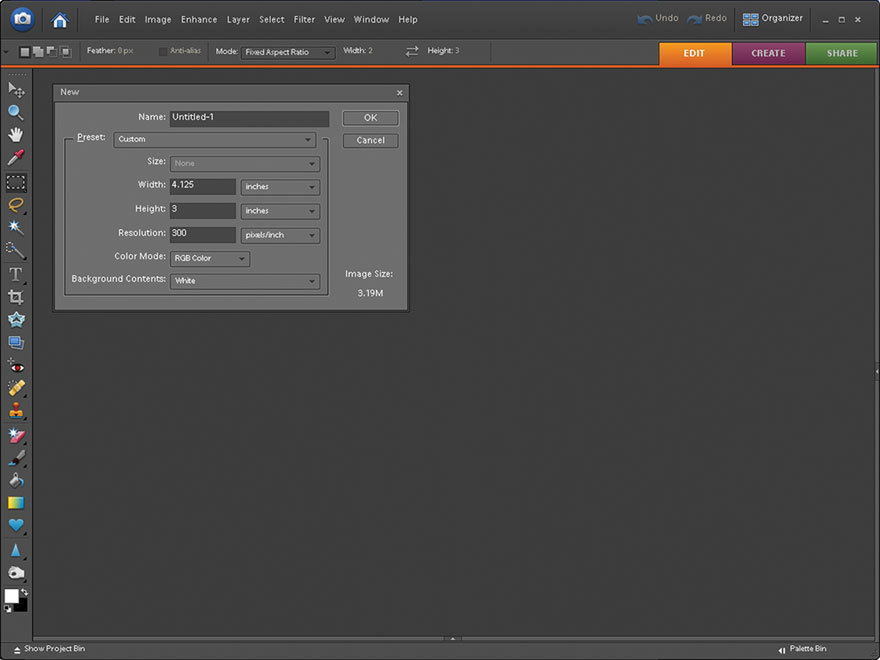Choose Intersect with Selection mode icon

66,52
